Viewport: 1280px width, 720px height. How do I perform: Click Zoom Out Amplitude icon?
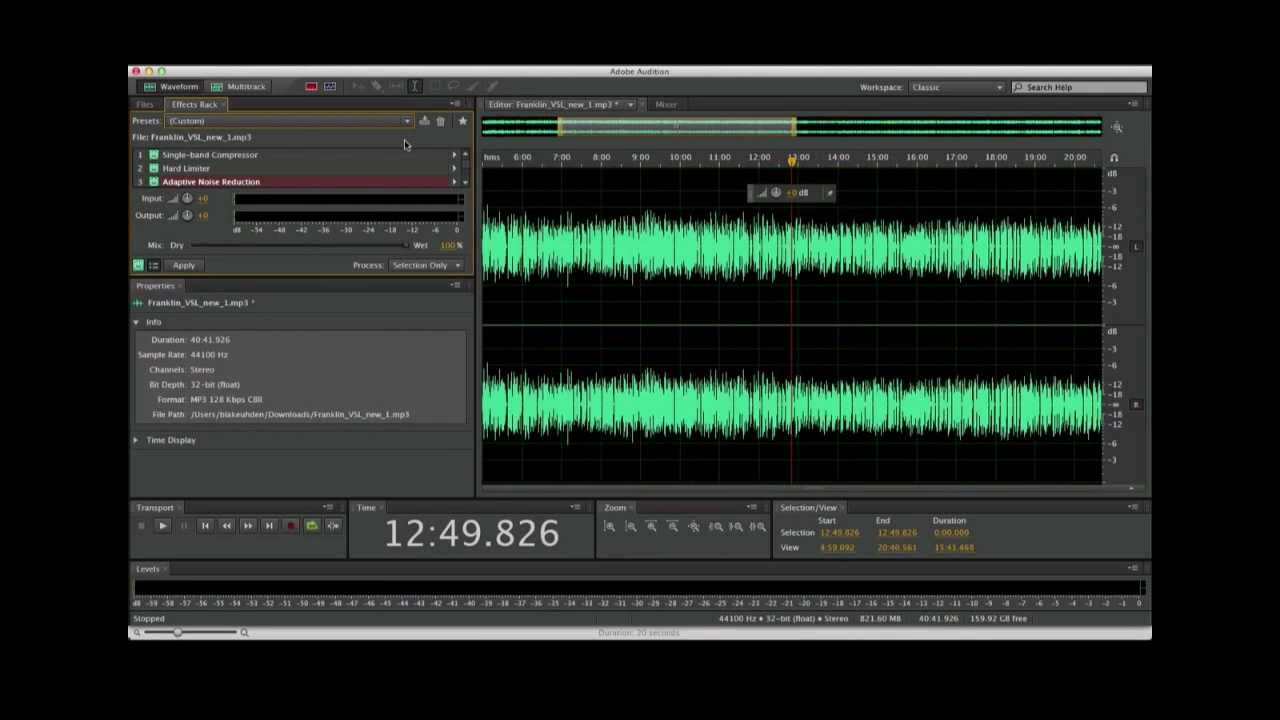point(630,527)
